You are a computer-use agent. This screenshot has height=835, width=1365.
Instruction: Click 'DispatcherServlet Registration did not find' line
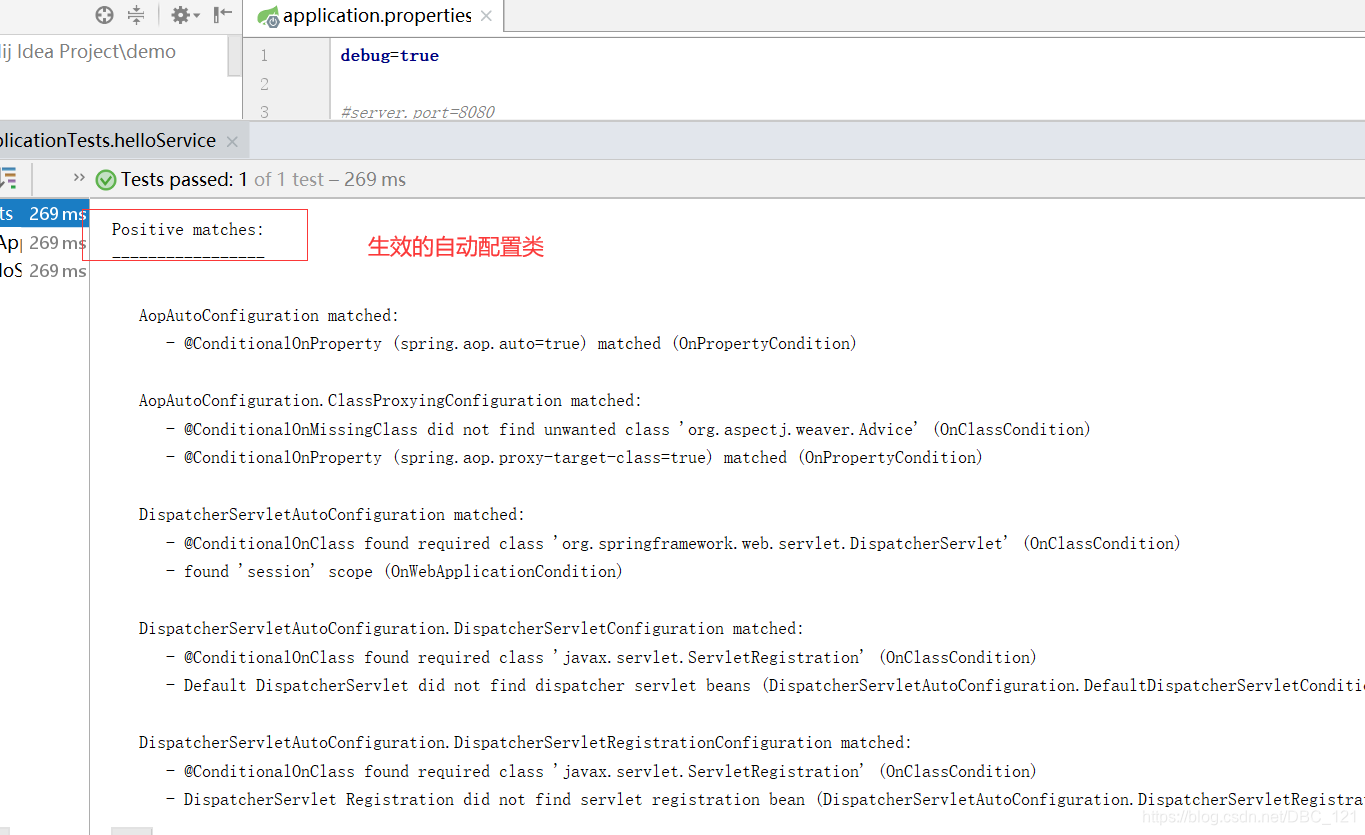765,800
